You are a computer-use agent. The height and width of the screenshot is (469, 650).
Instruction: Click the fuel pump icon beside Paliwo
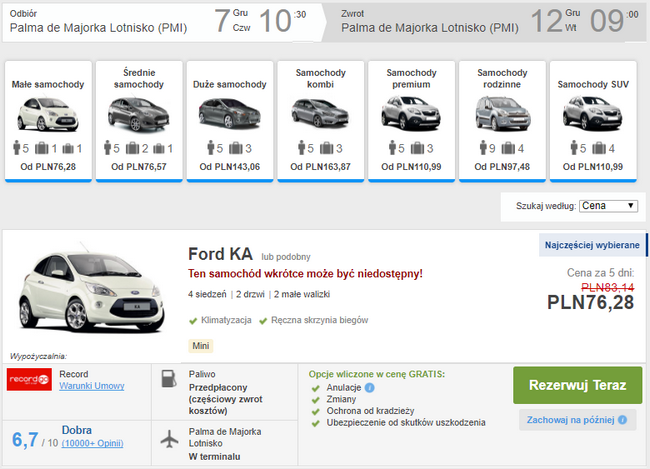[169, 379]
